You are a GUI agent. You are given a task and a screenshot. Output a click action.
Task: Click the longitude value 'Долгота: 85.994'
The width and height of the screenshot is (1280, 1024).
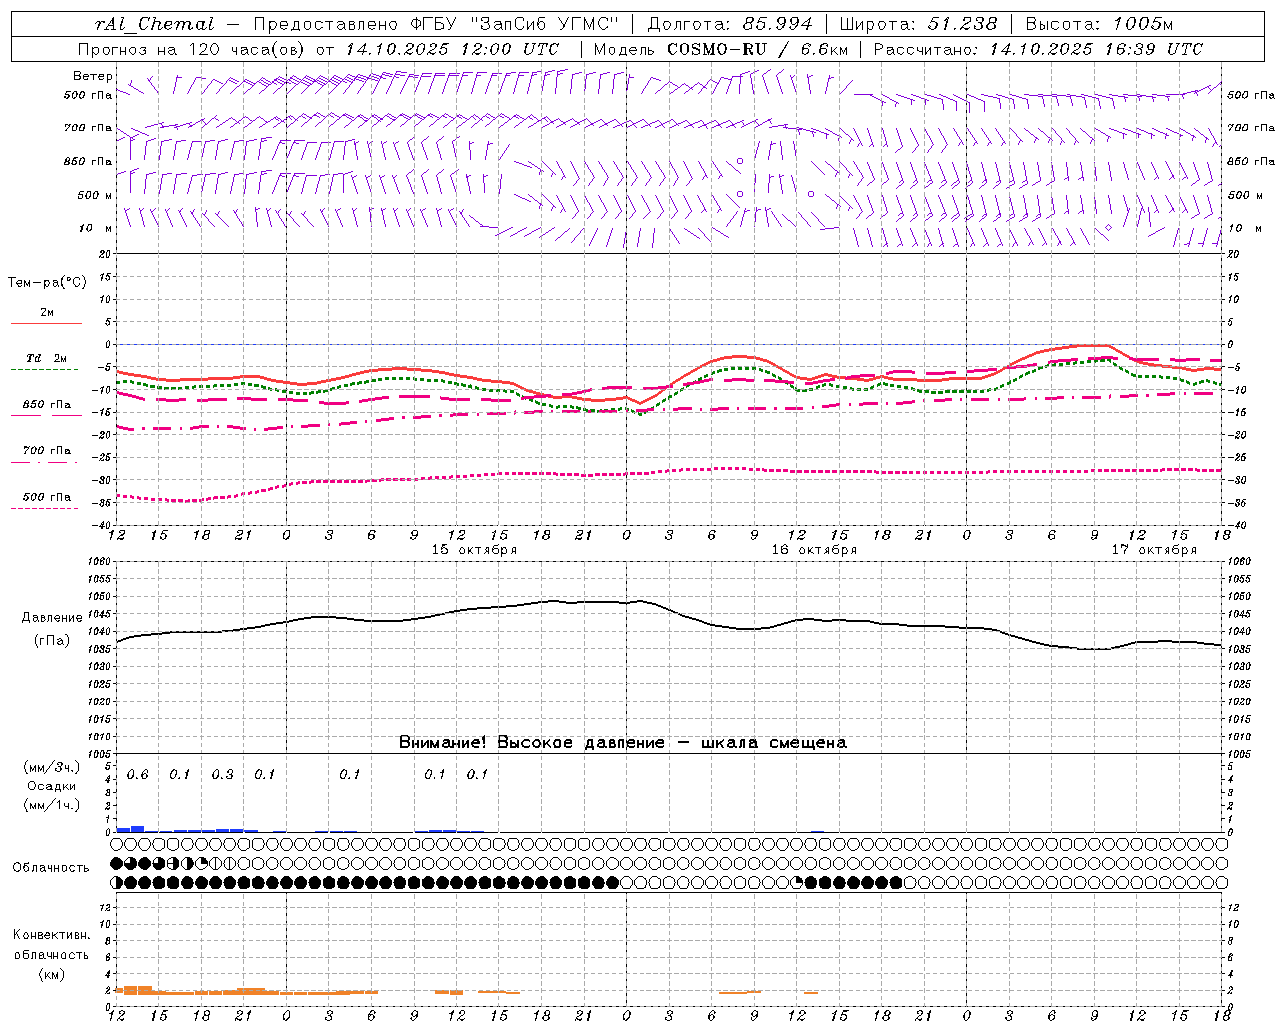730,24
